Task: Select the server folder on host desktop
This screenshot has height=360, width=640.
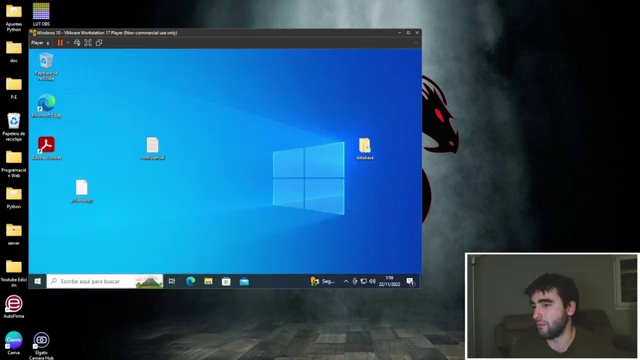Action: [13, 234]
